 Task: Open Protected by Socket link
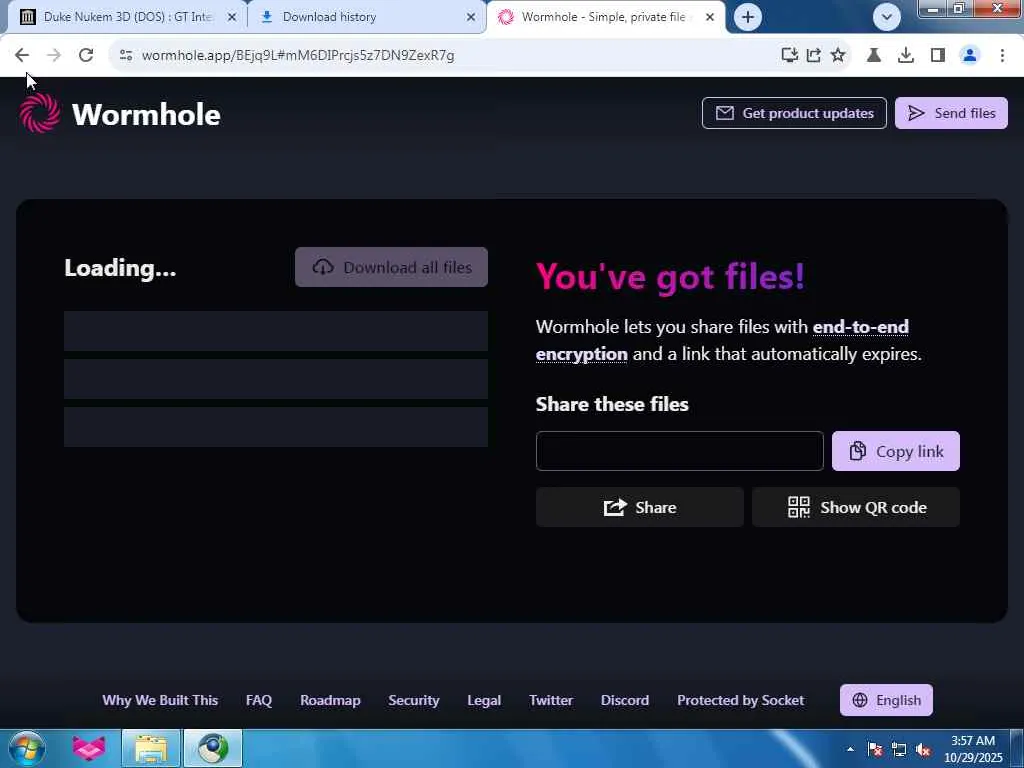pyautogui.click(x=740, y=700)
